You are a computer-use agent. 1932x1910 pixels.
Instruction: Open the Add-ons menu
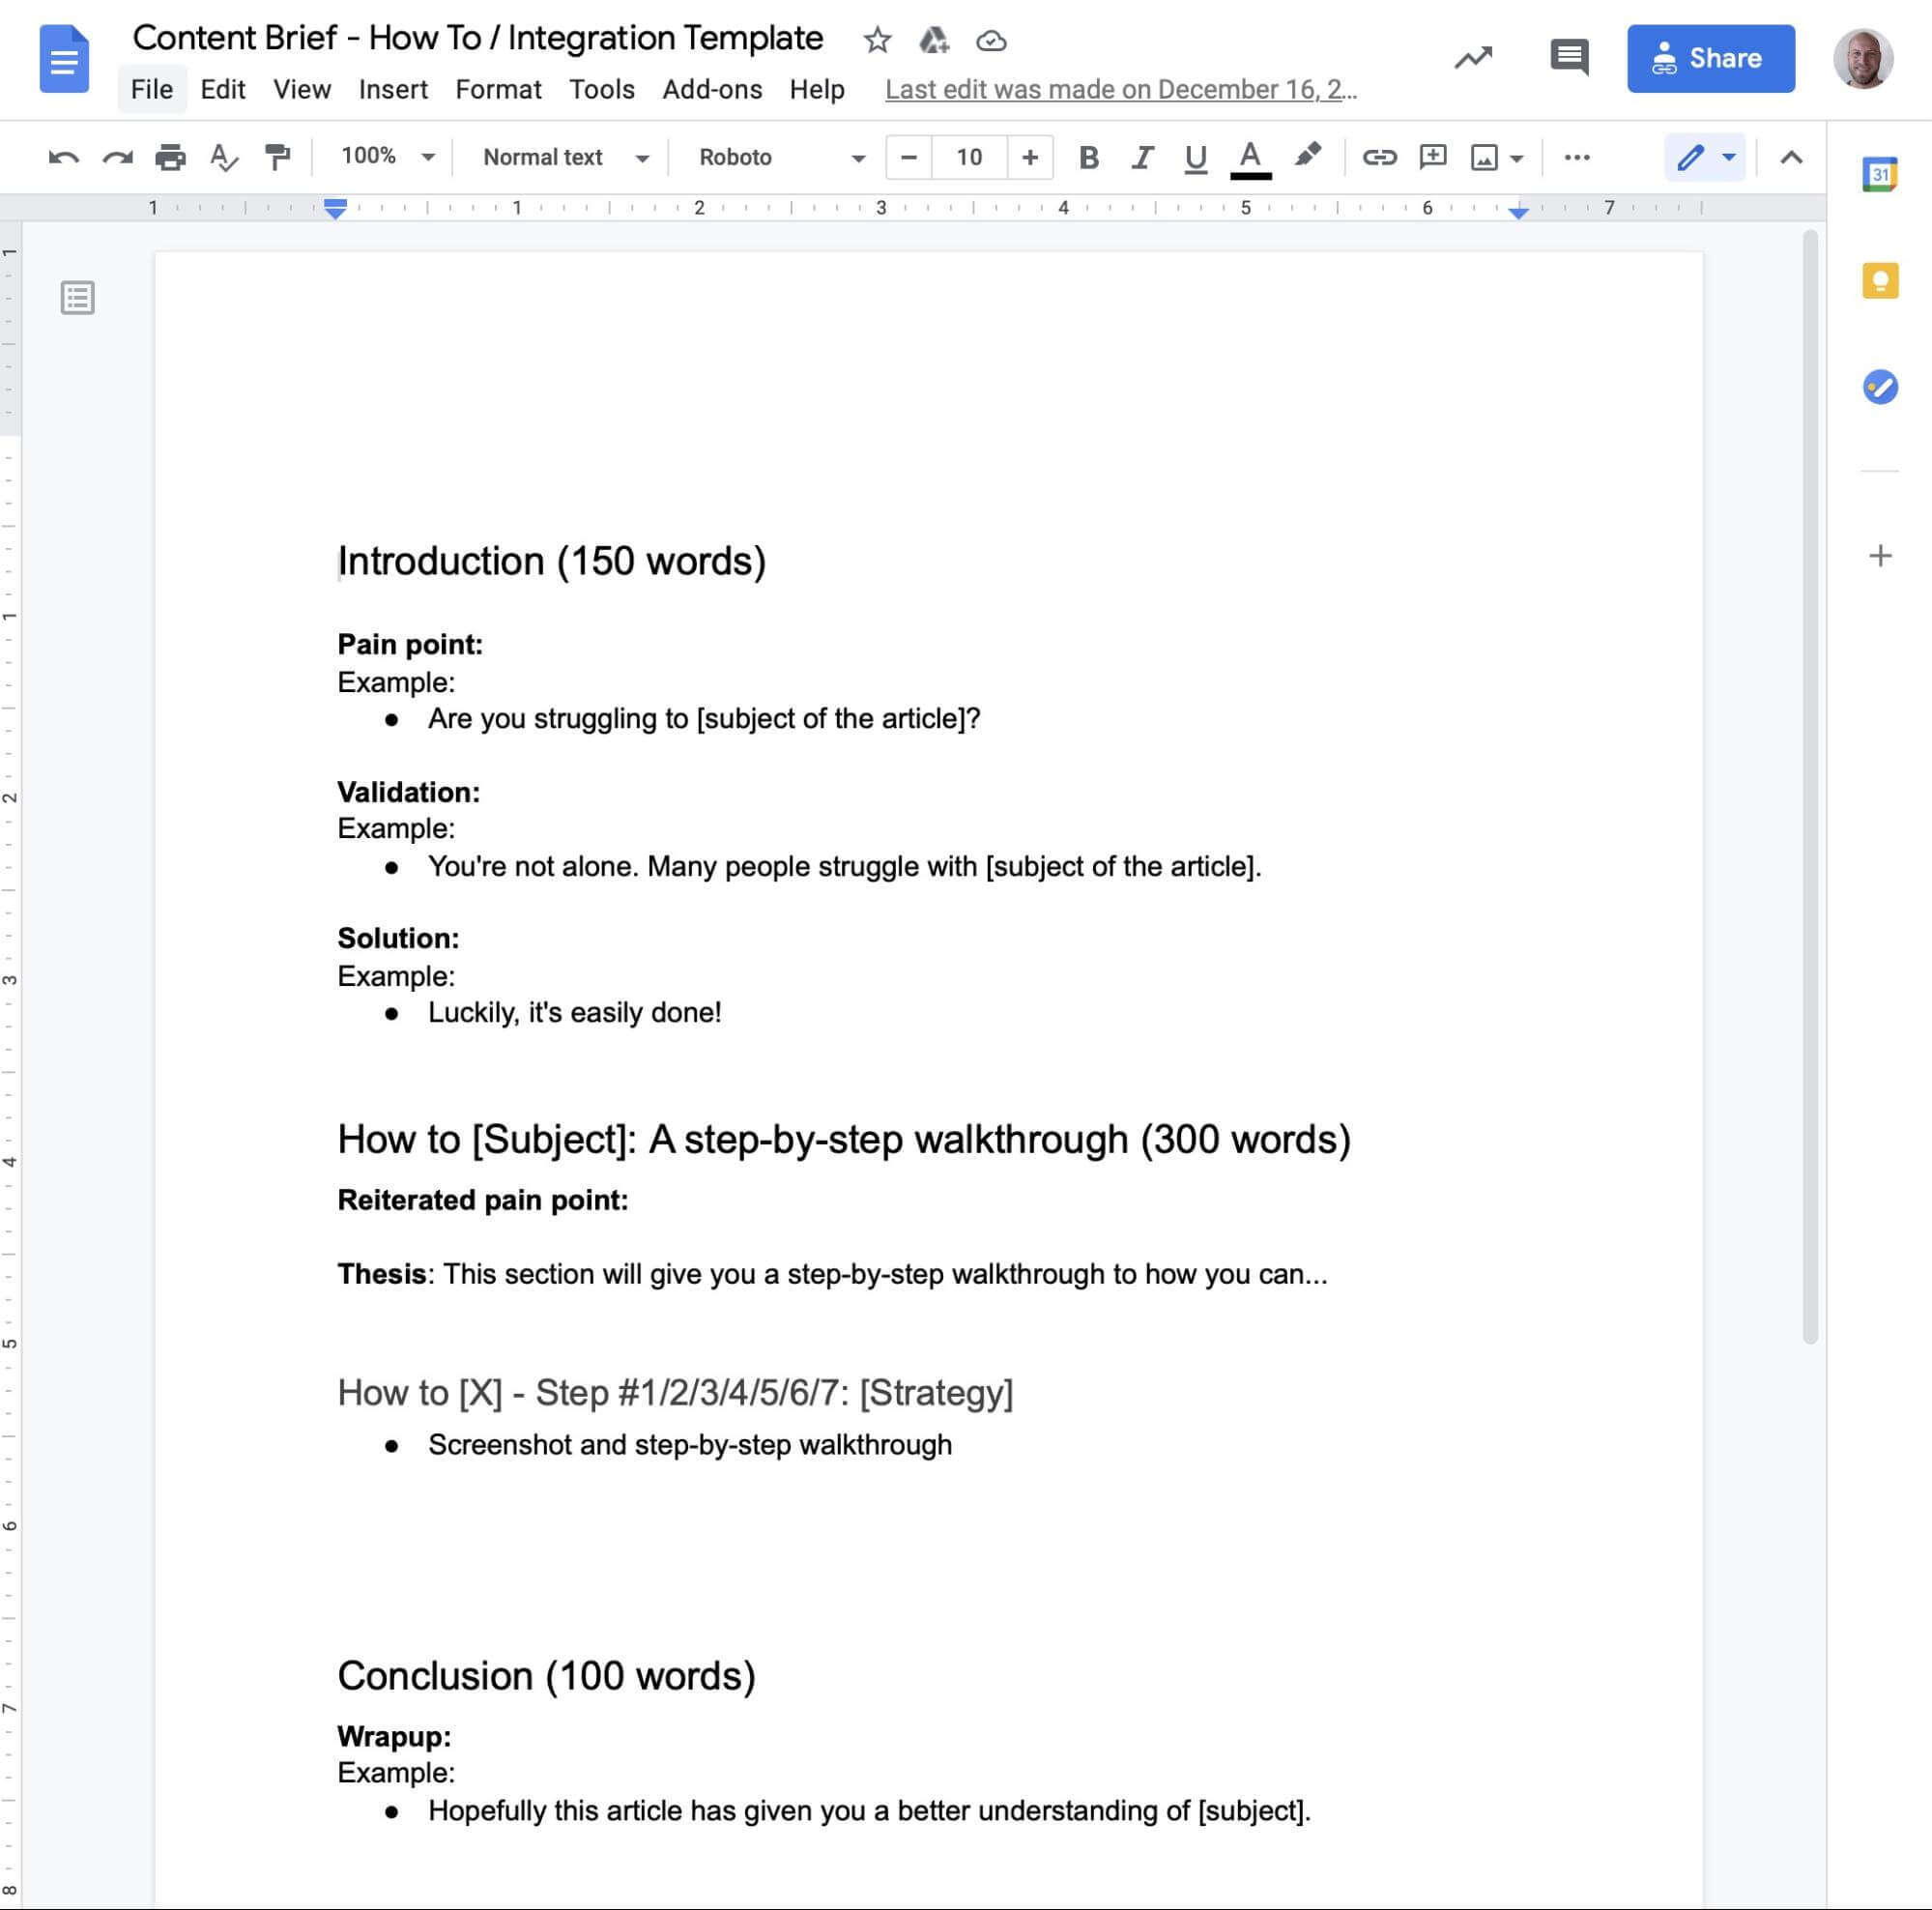click(711, 90)
